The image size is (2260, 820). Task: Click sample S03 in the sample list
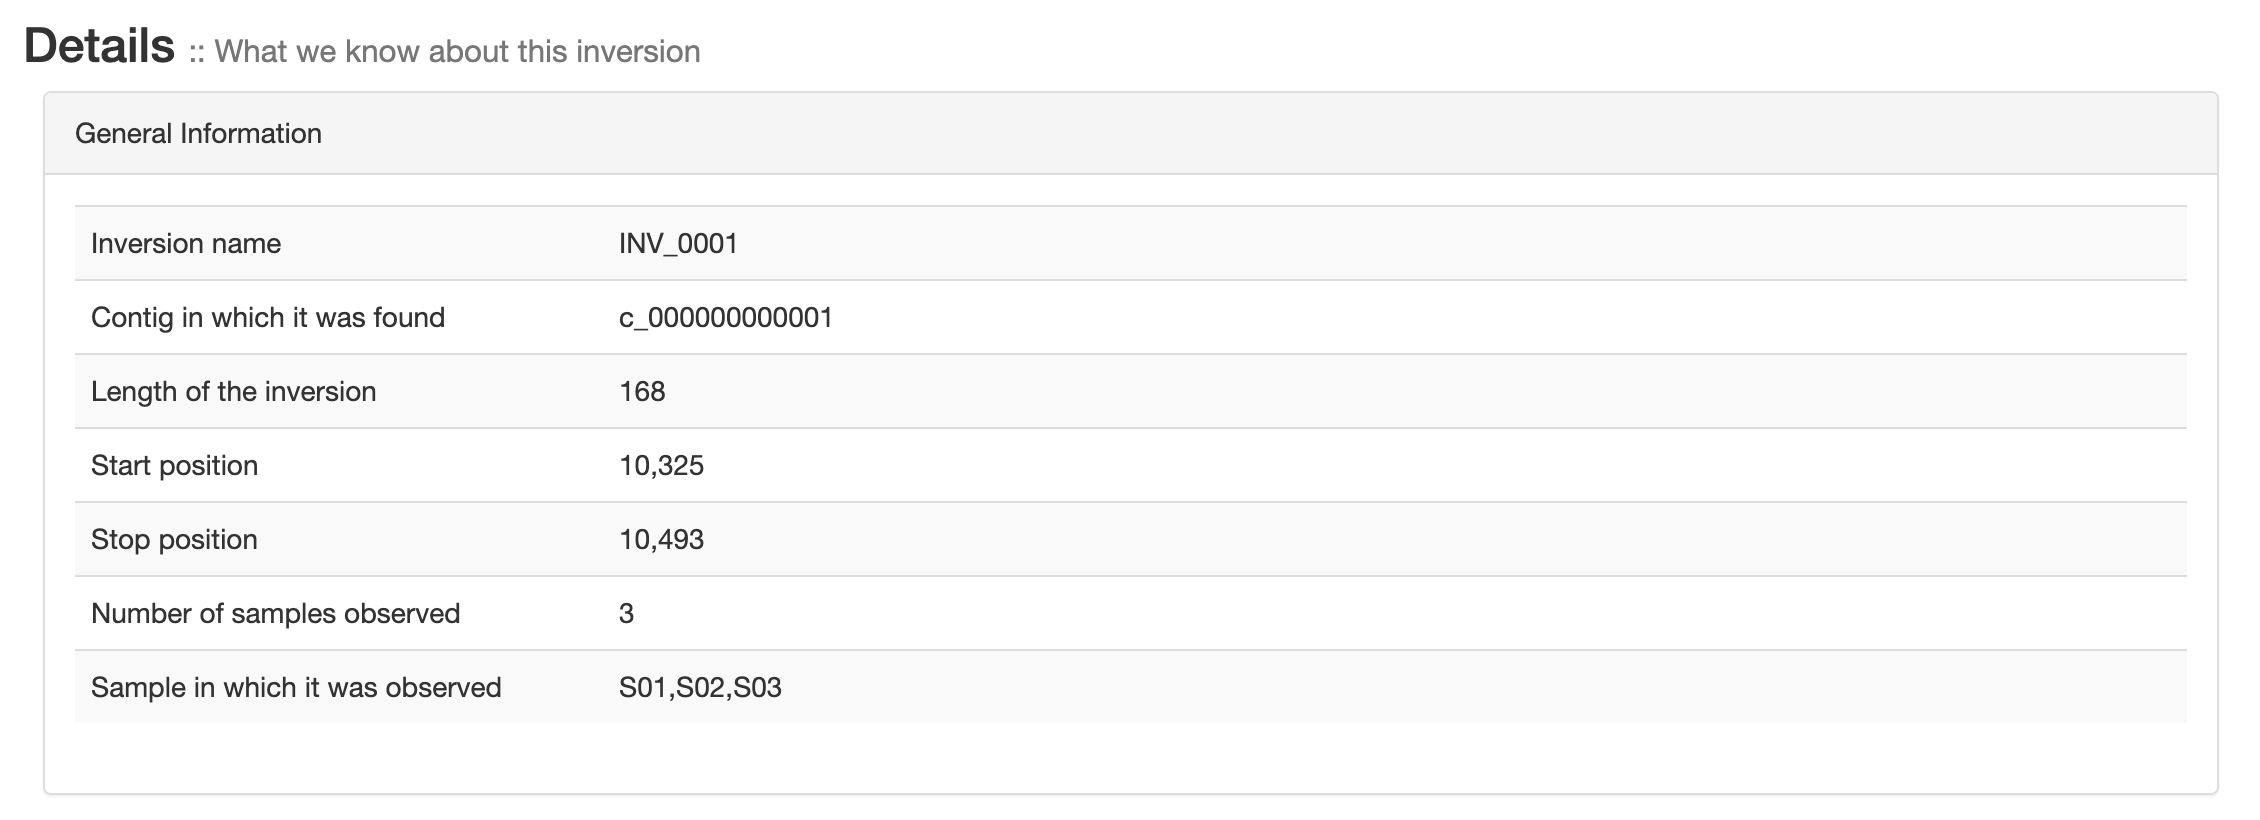point(758,688)
